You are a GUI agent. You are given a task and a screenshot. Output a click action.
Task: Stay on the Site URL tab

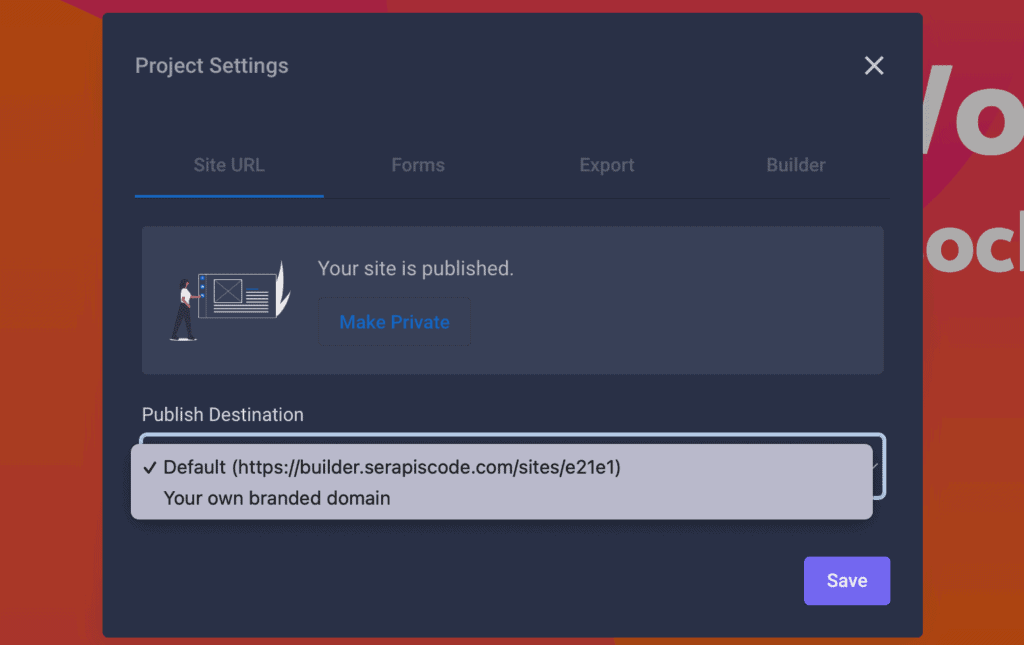click(x=228, y=165)
